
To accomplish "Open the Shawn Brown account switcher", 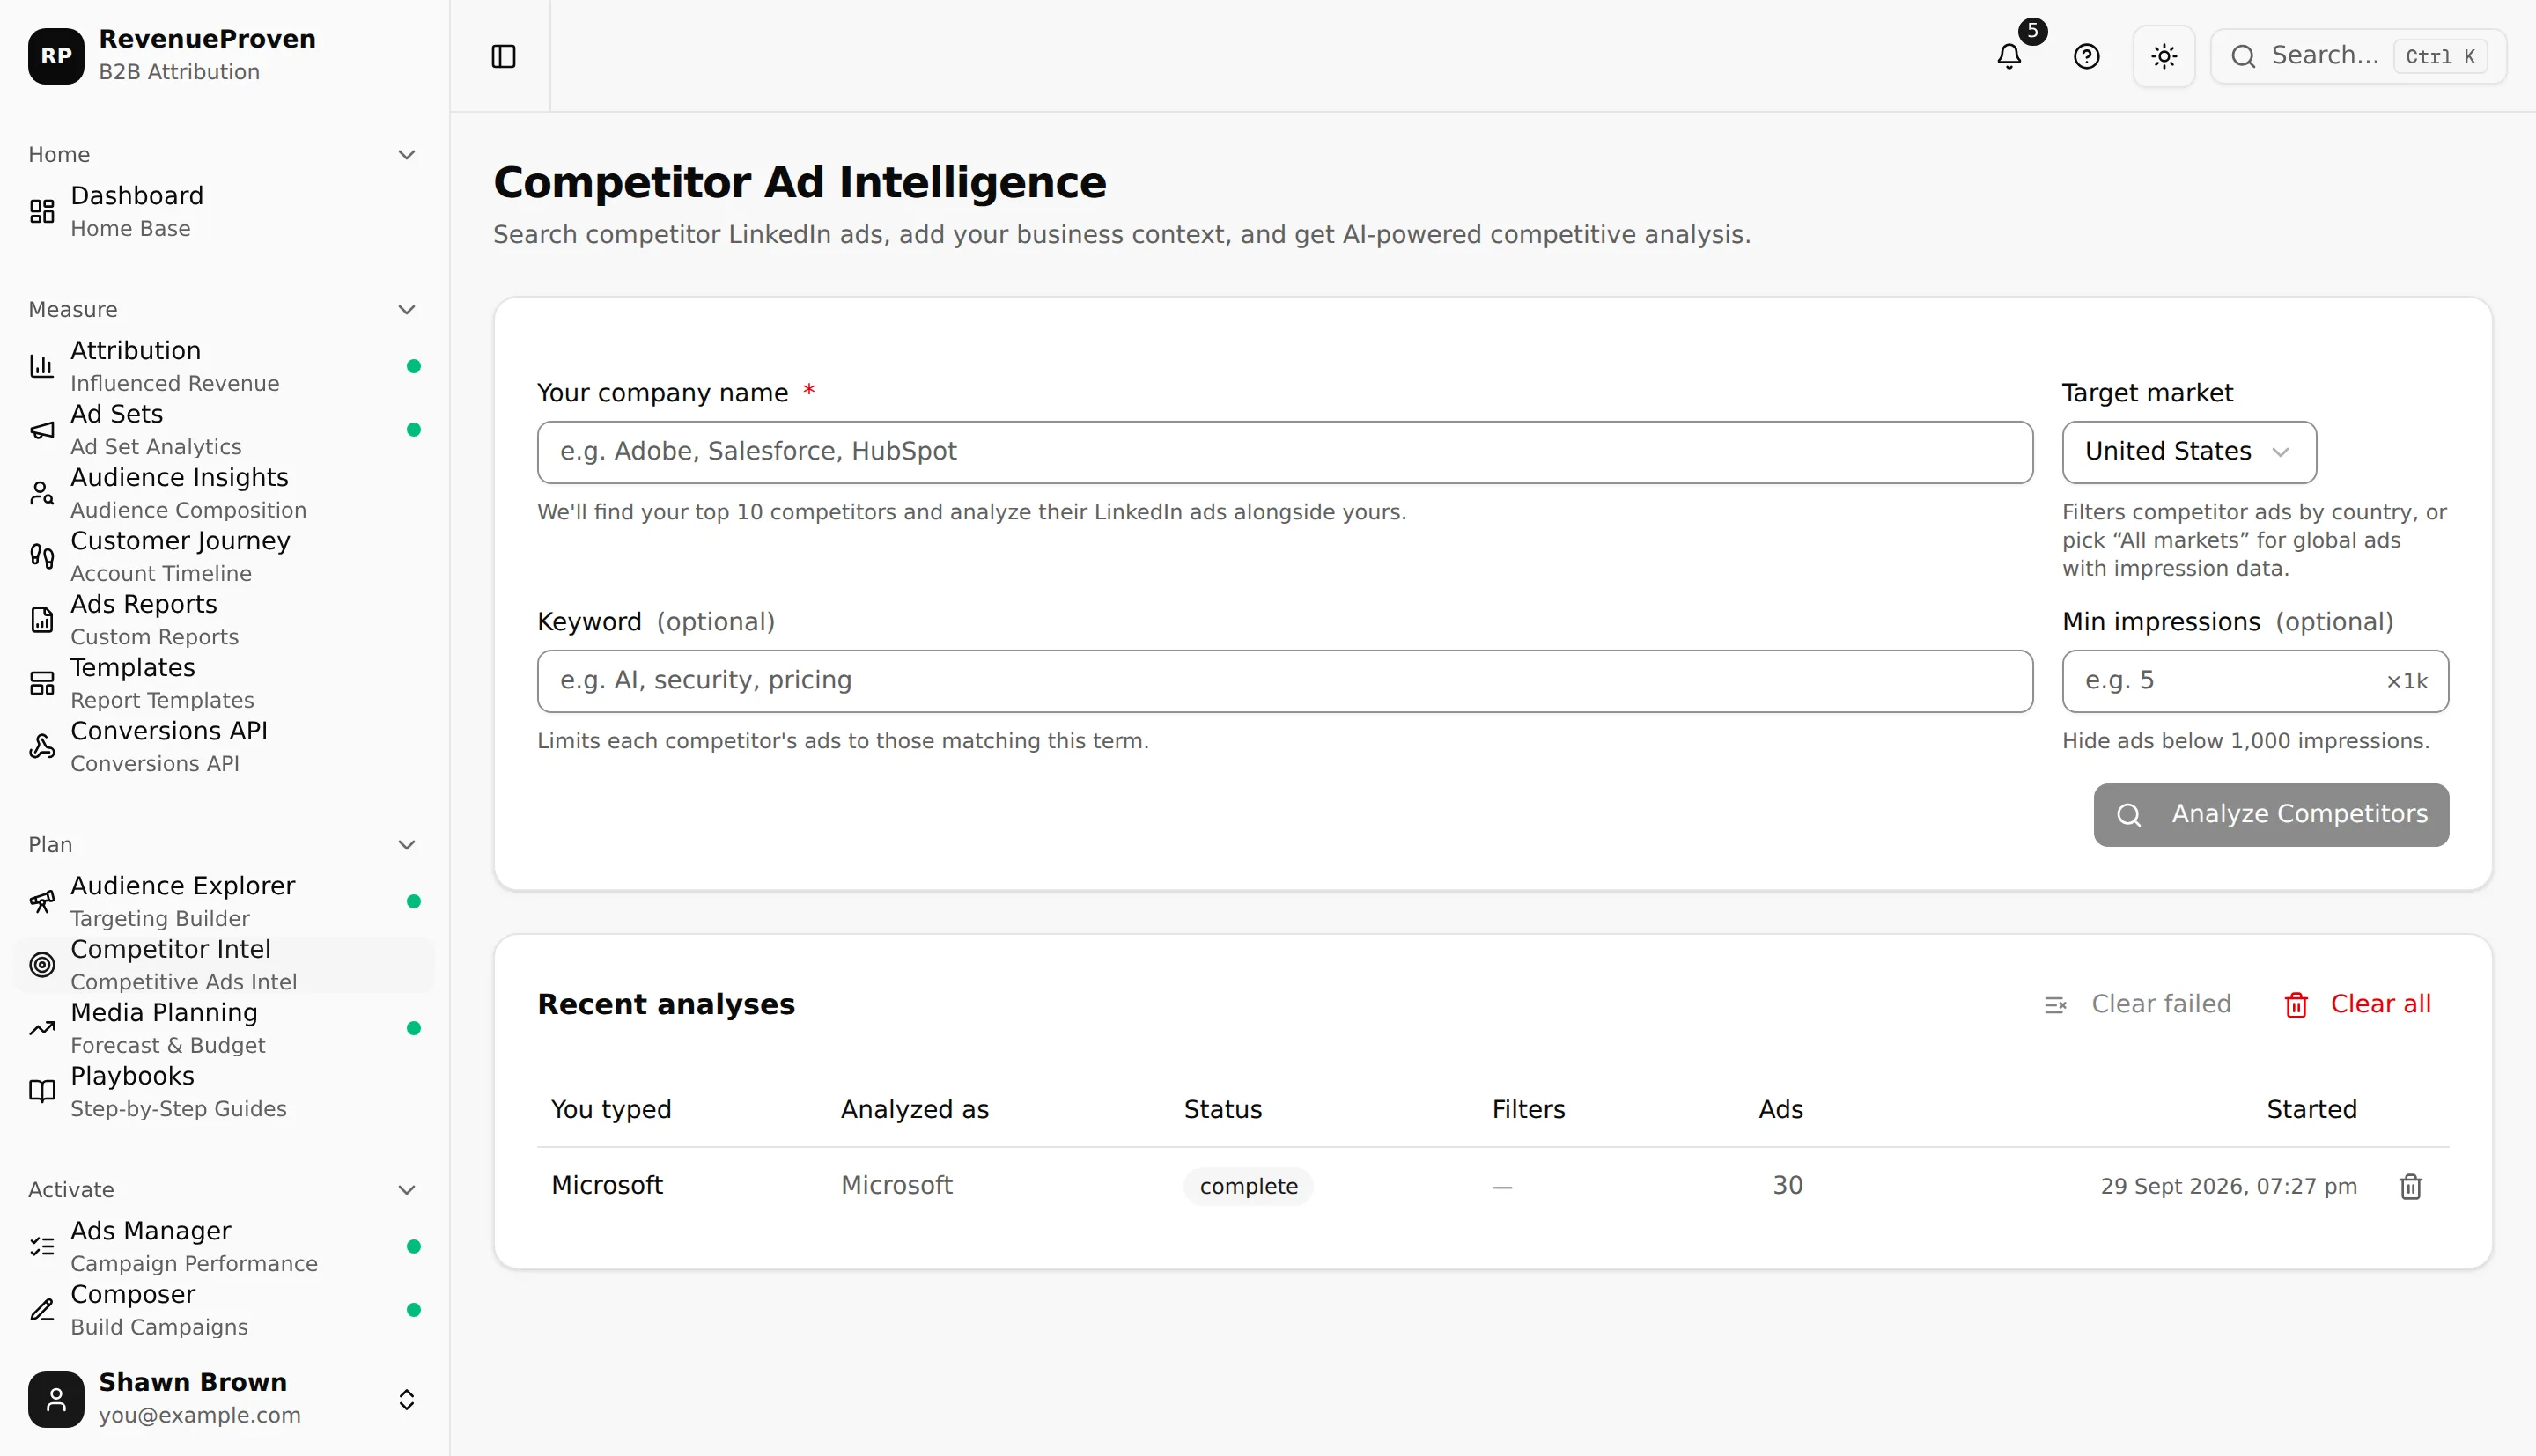I will coord(225,1399).
